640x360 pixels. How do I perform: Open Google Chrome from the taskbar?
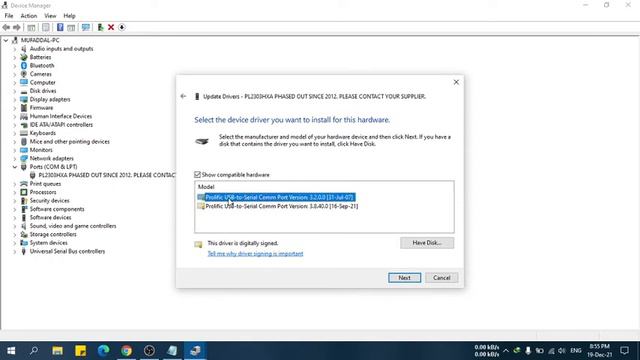[127, 351]
